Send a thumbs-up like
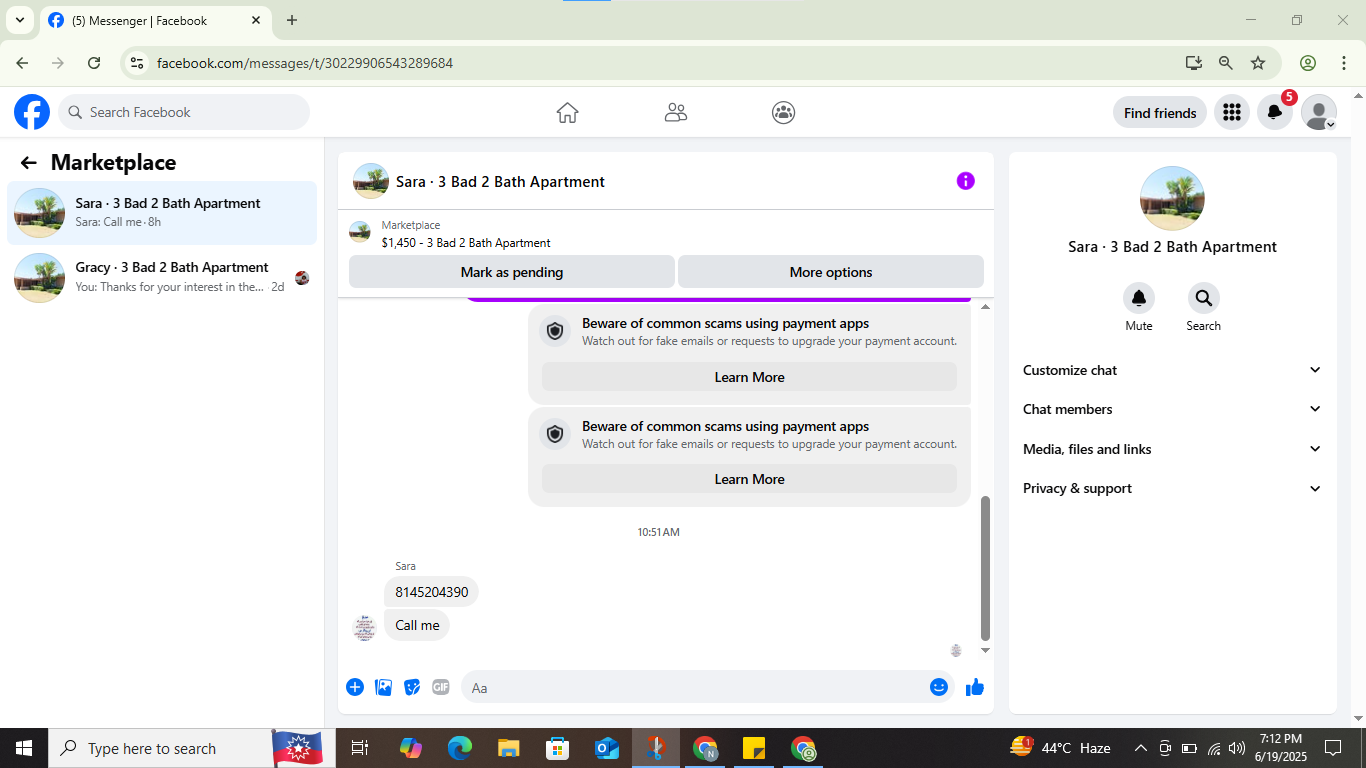The height and width of the screenshot is (768, 1366). (975, 687)
